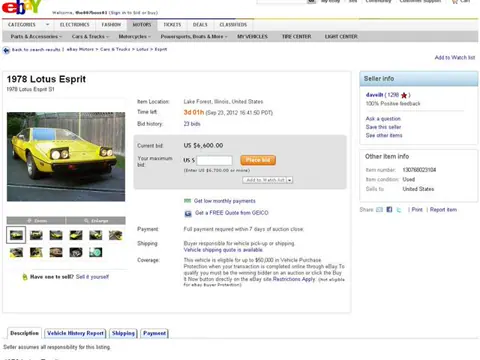Viewport: 480px width, 360px height.
Task: Click the maximum bid input field
Action: [x=214, y=160]
